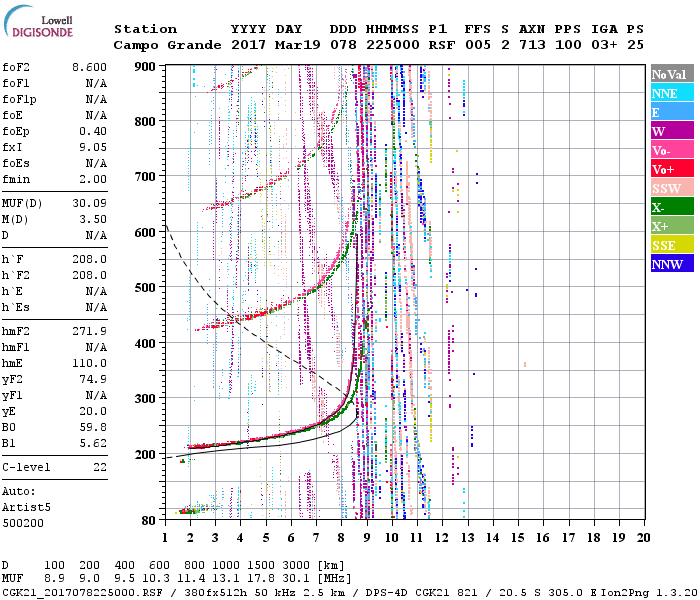Click the day number 078
The width and height of the screenshot is (700, 600).
343,45
